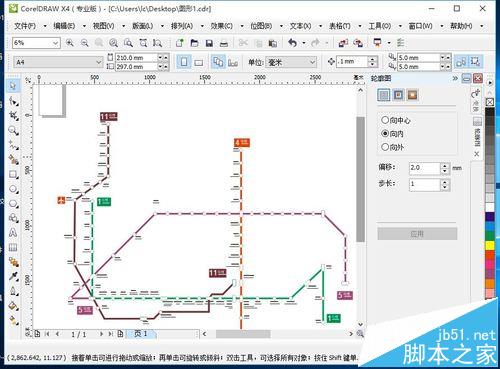This screenshot has height=369, width=500.
Task: Expand application launcher dropdown arrow
Action: coord(389,43)
